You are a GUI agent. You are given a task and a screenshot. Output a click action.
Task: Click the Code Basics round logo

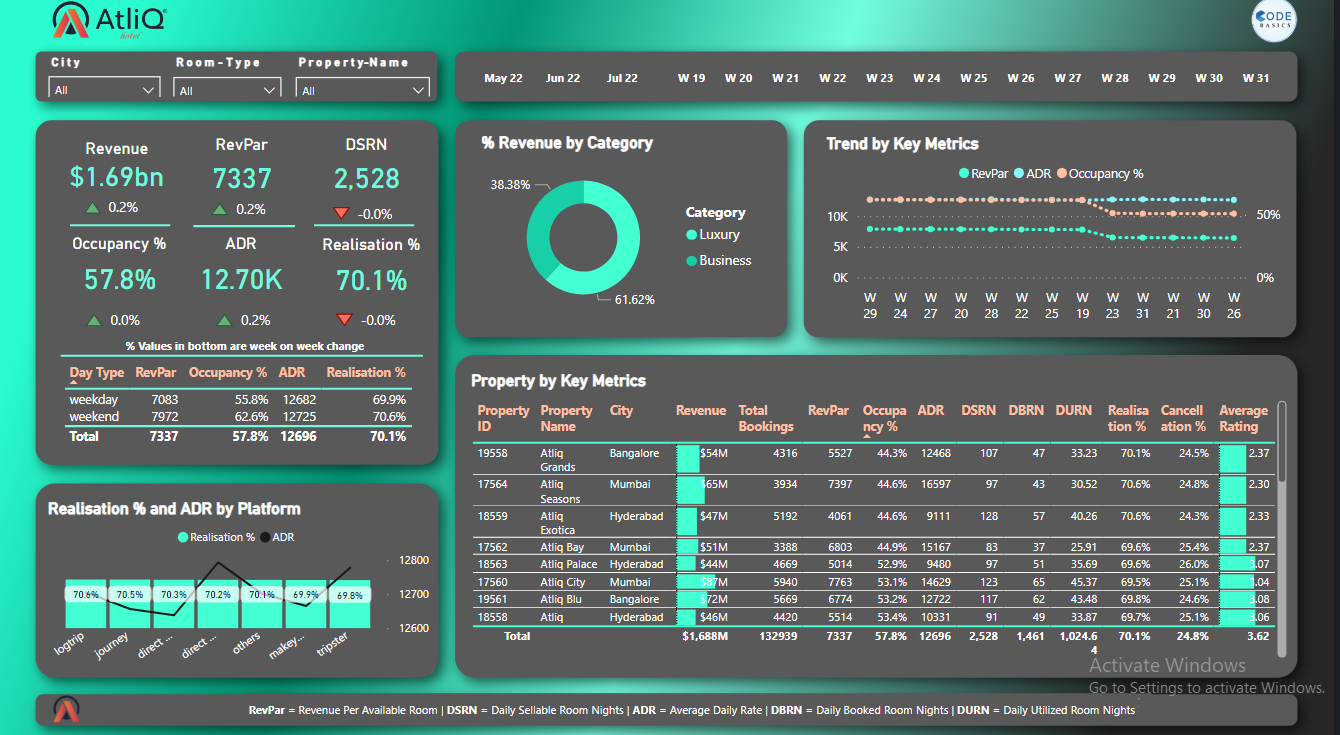click(1273, 22)
